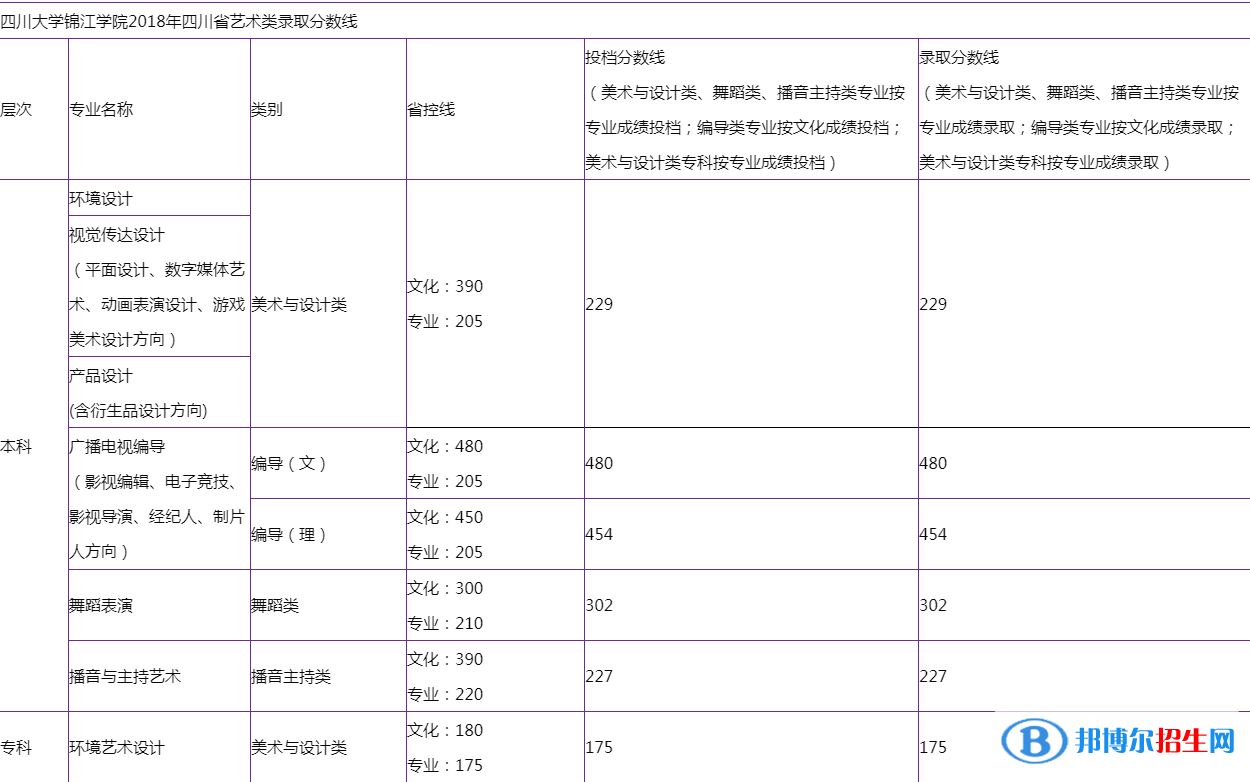Select 175 under 录取分数线

coord(933,747)
